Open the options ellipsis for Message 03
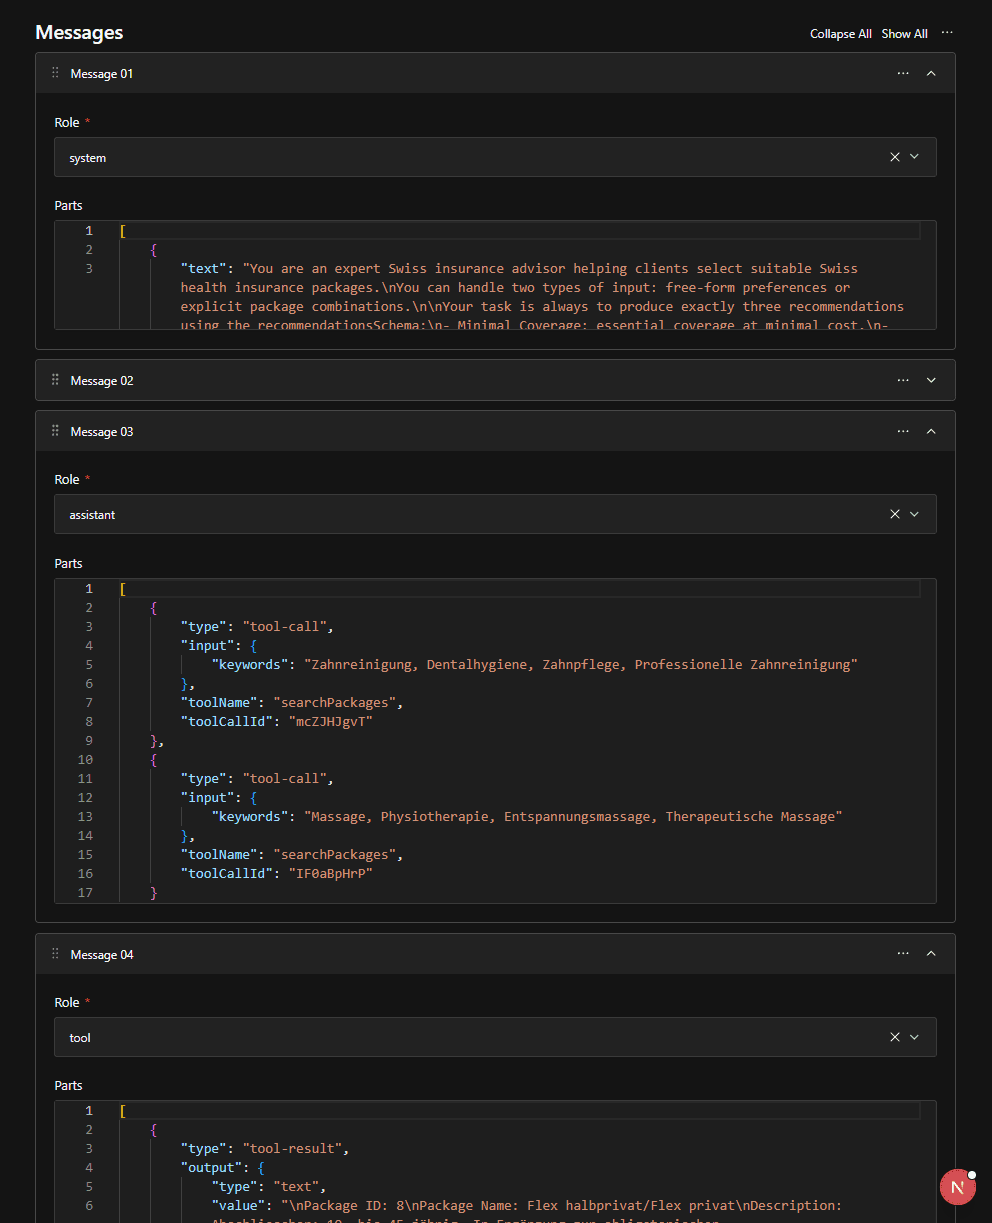This screenshot has width=992, height=1223. coord(903,431)
